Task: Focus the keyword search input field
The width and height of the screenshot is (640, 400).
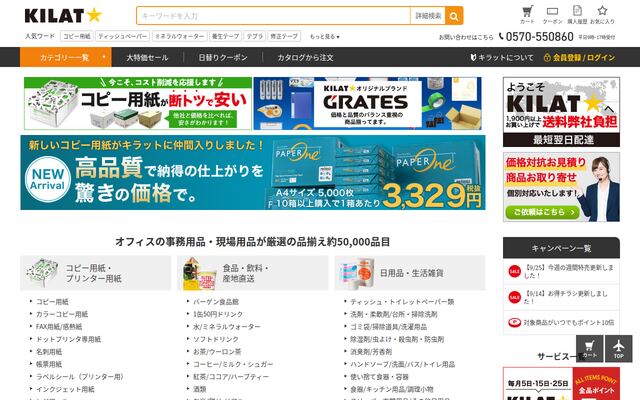Action: 273,16
